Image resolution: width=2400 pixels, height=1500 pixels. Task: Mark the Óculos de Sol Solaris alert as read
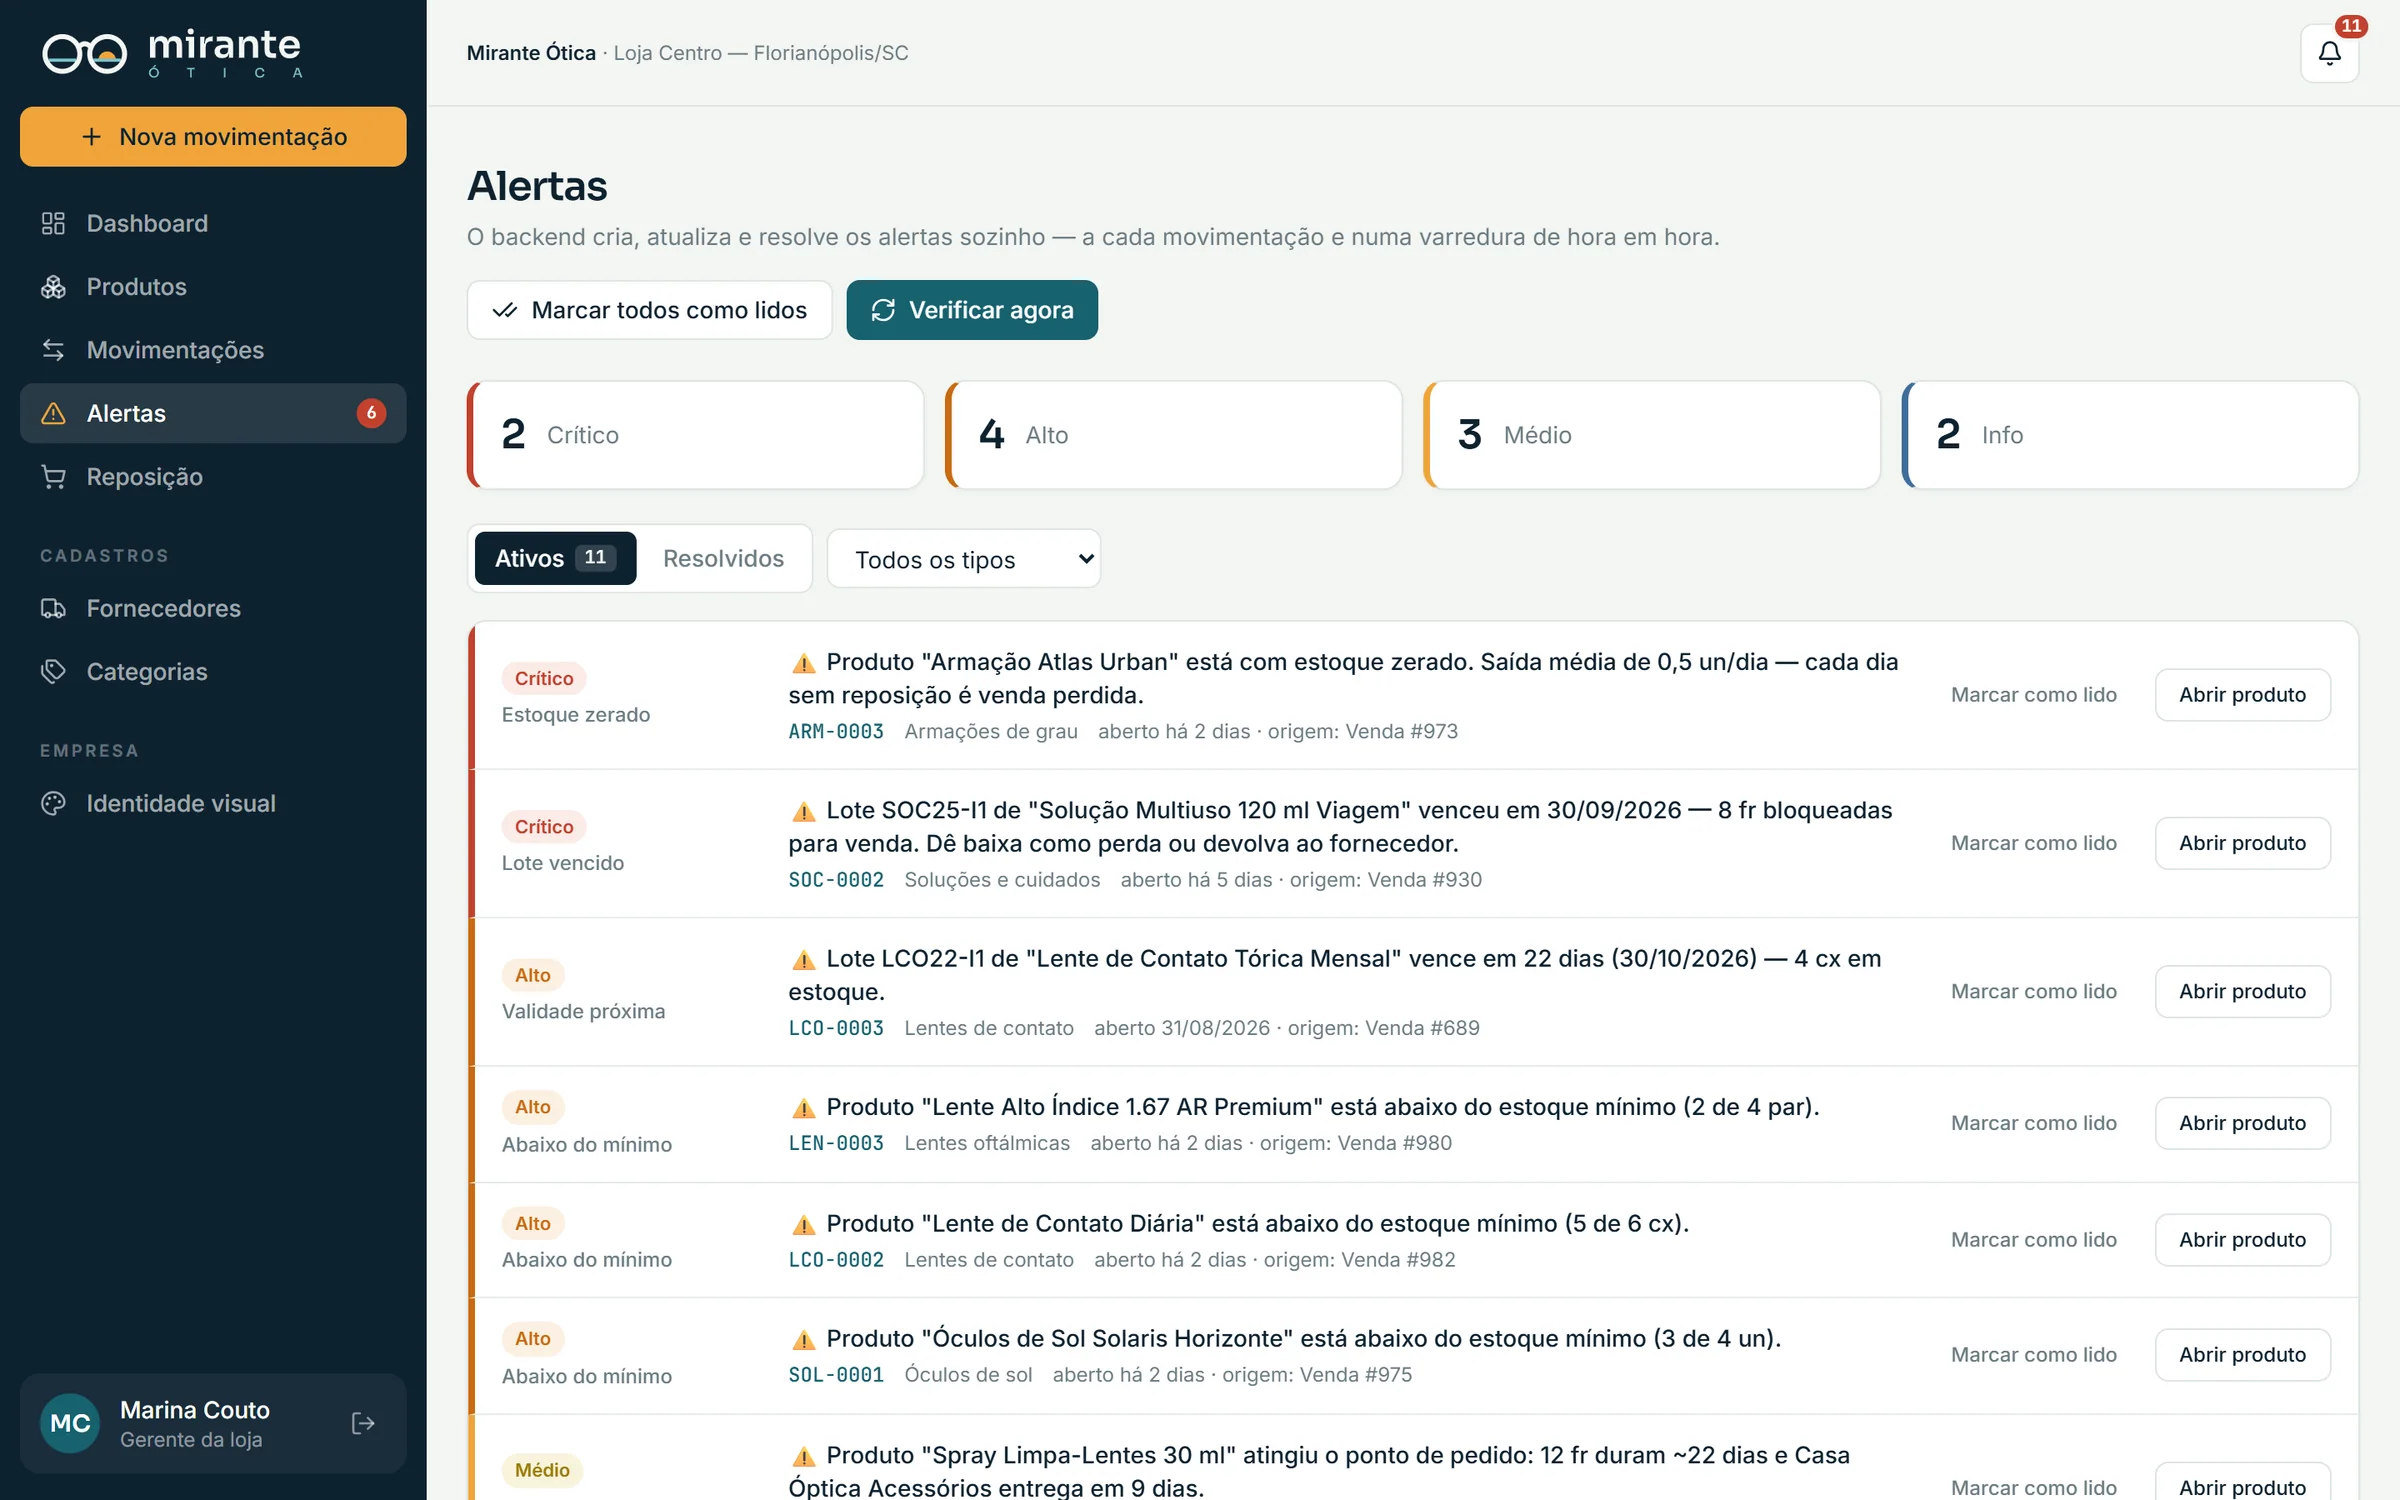click(2033, 1355)
